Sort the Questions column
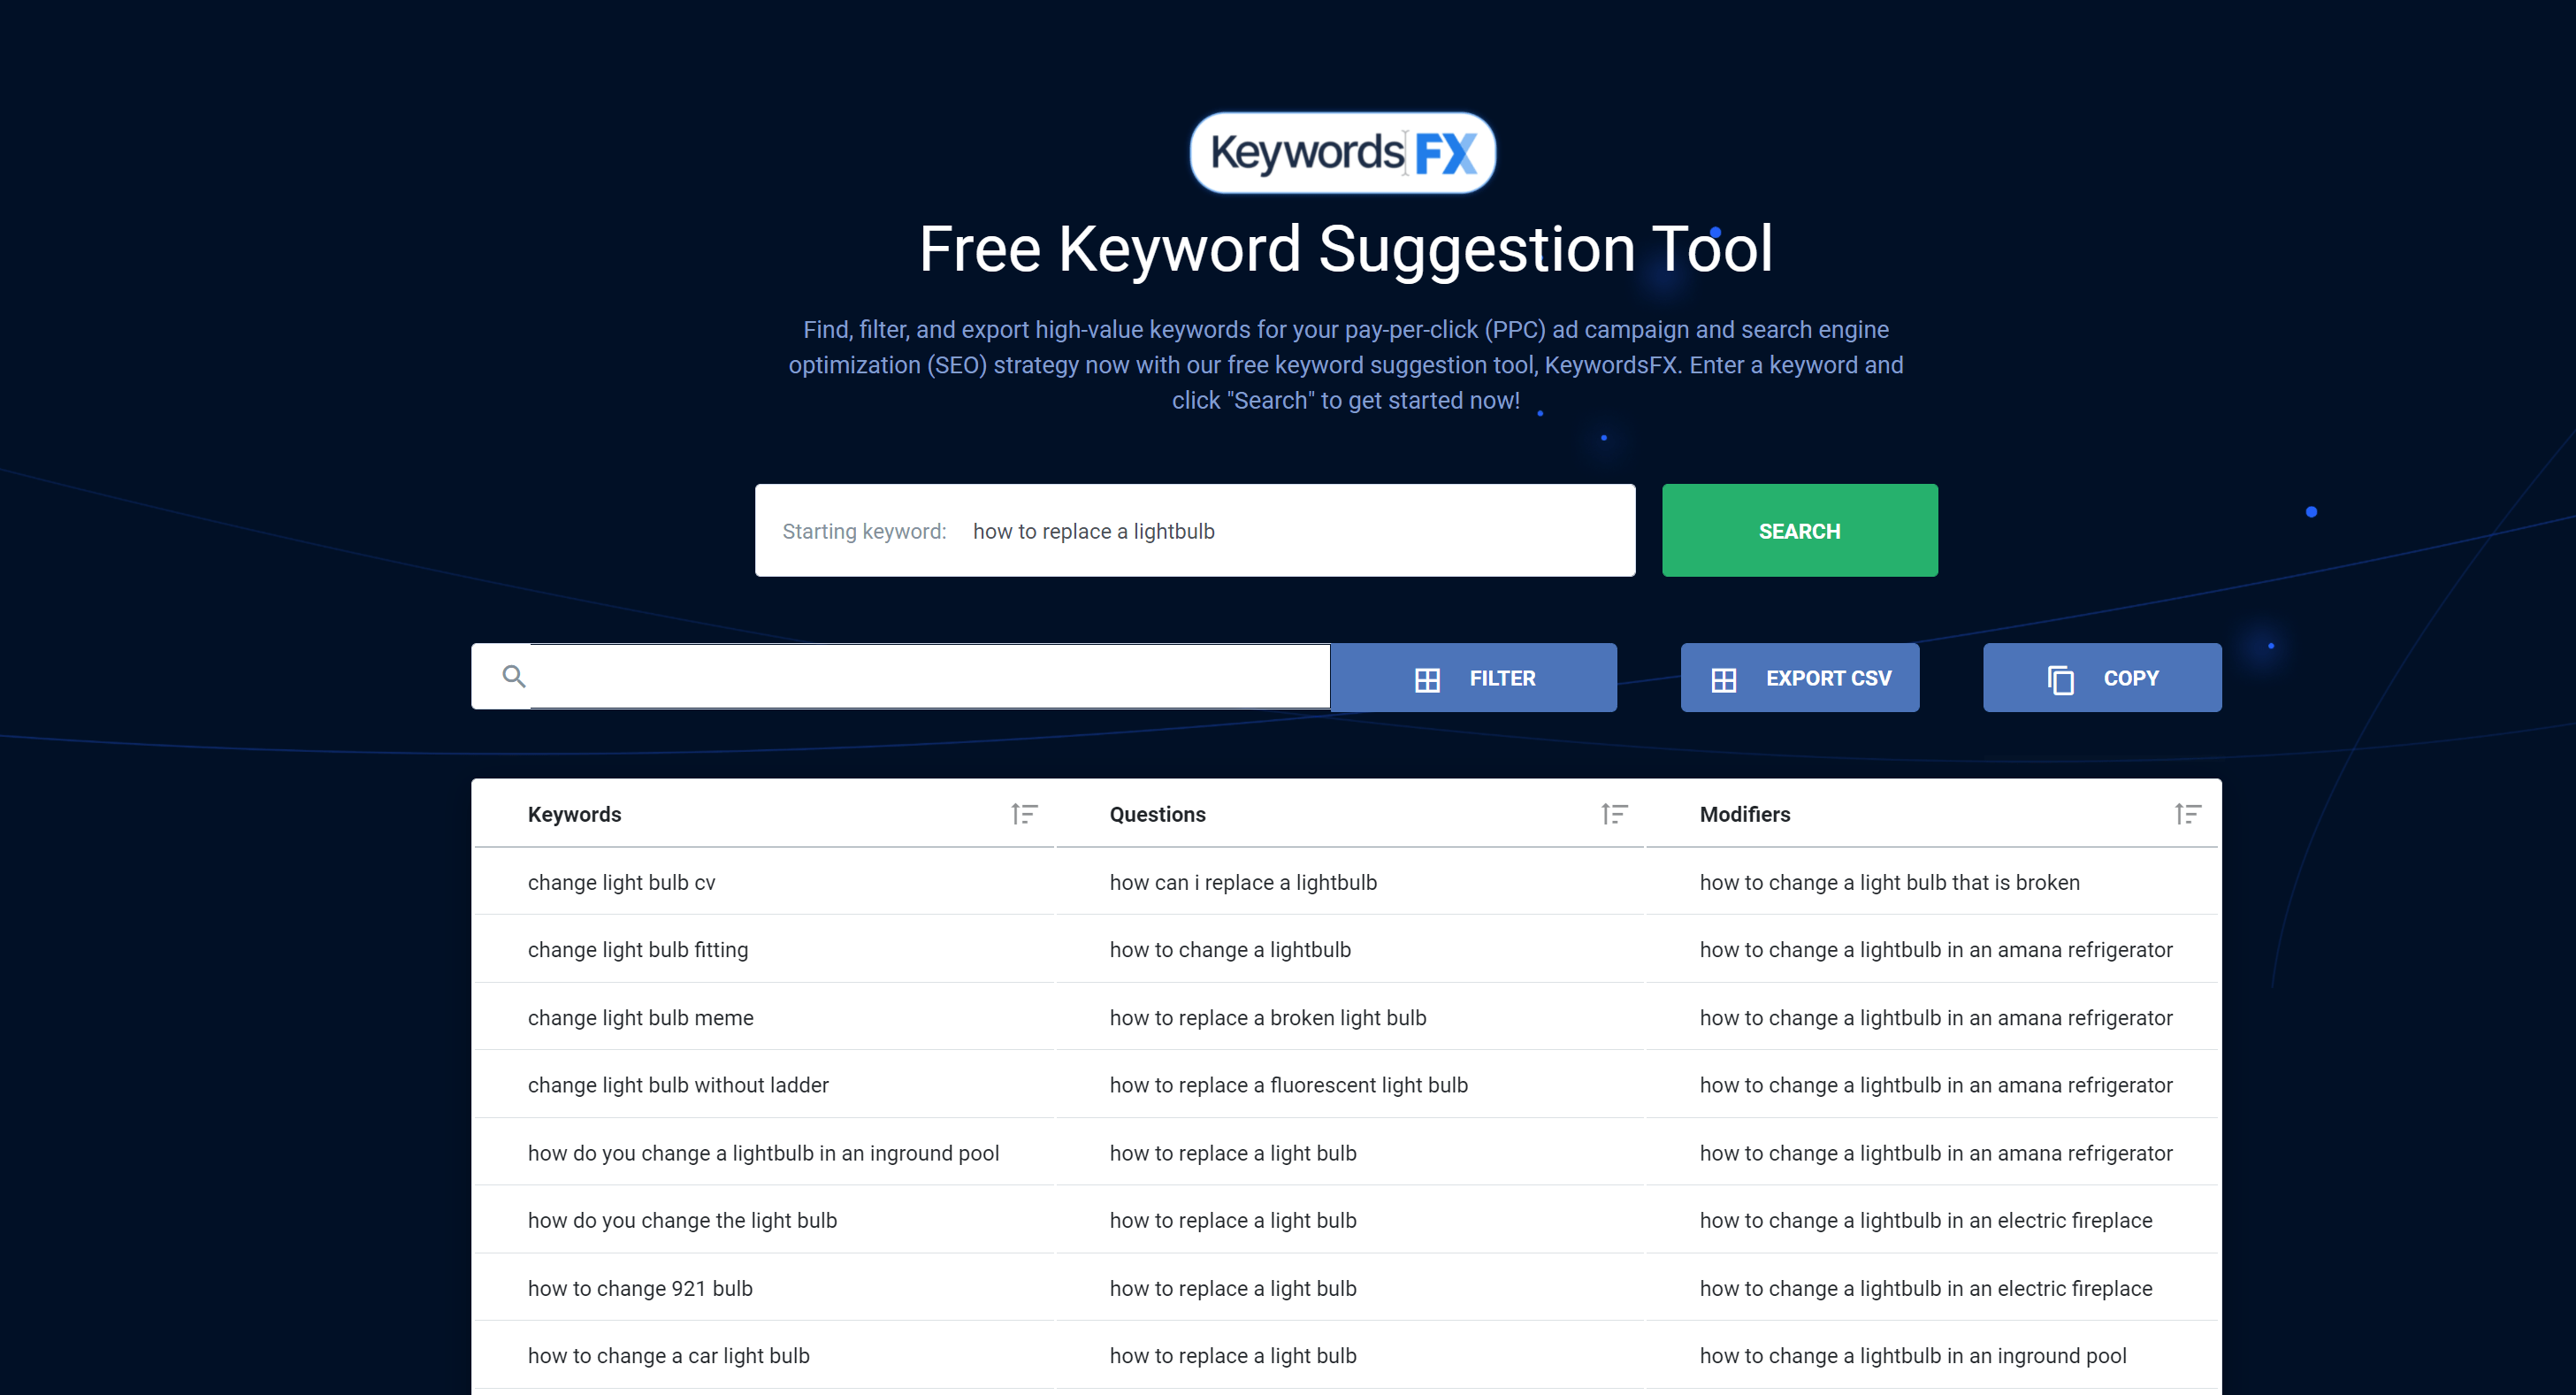 1614,814
